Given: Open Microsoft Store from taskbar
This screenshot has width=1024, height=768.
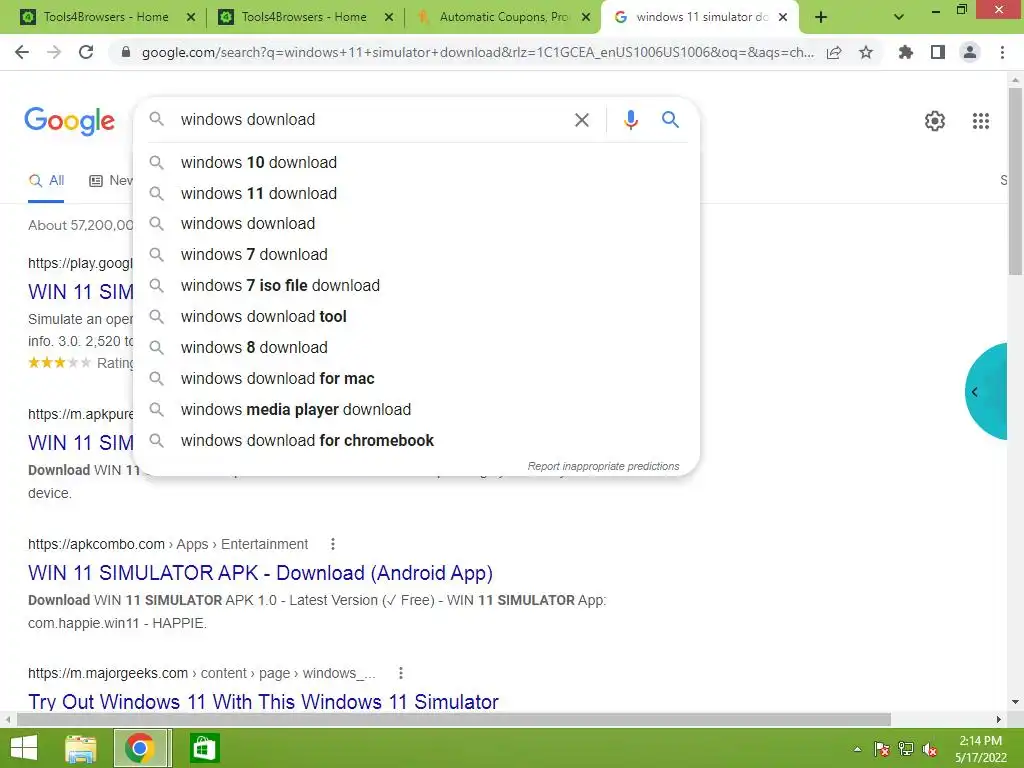Looking at the screenshot, I should 204,748.
